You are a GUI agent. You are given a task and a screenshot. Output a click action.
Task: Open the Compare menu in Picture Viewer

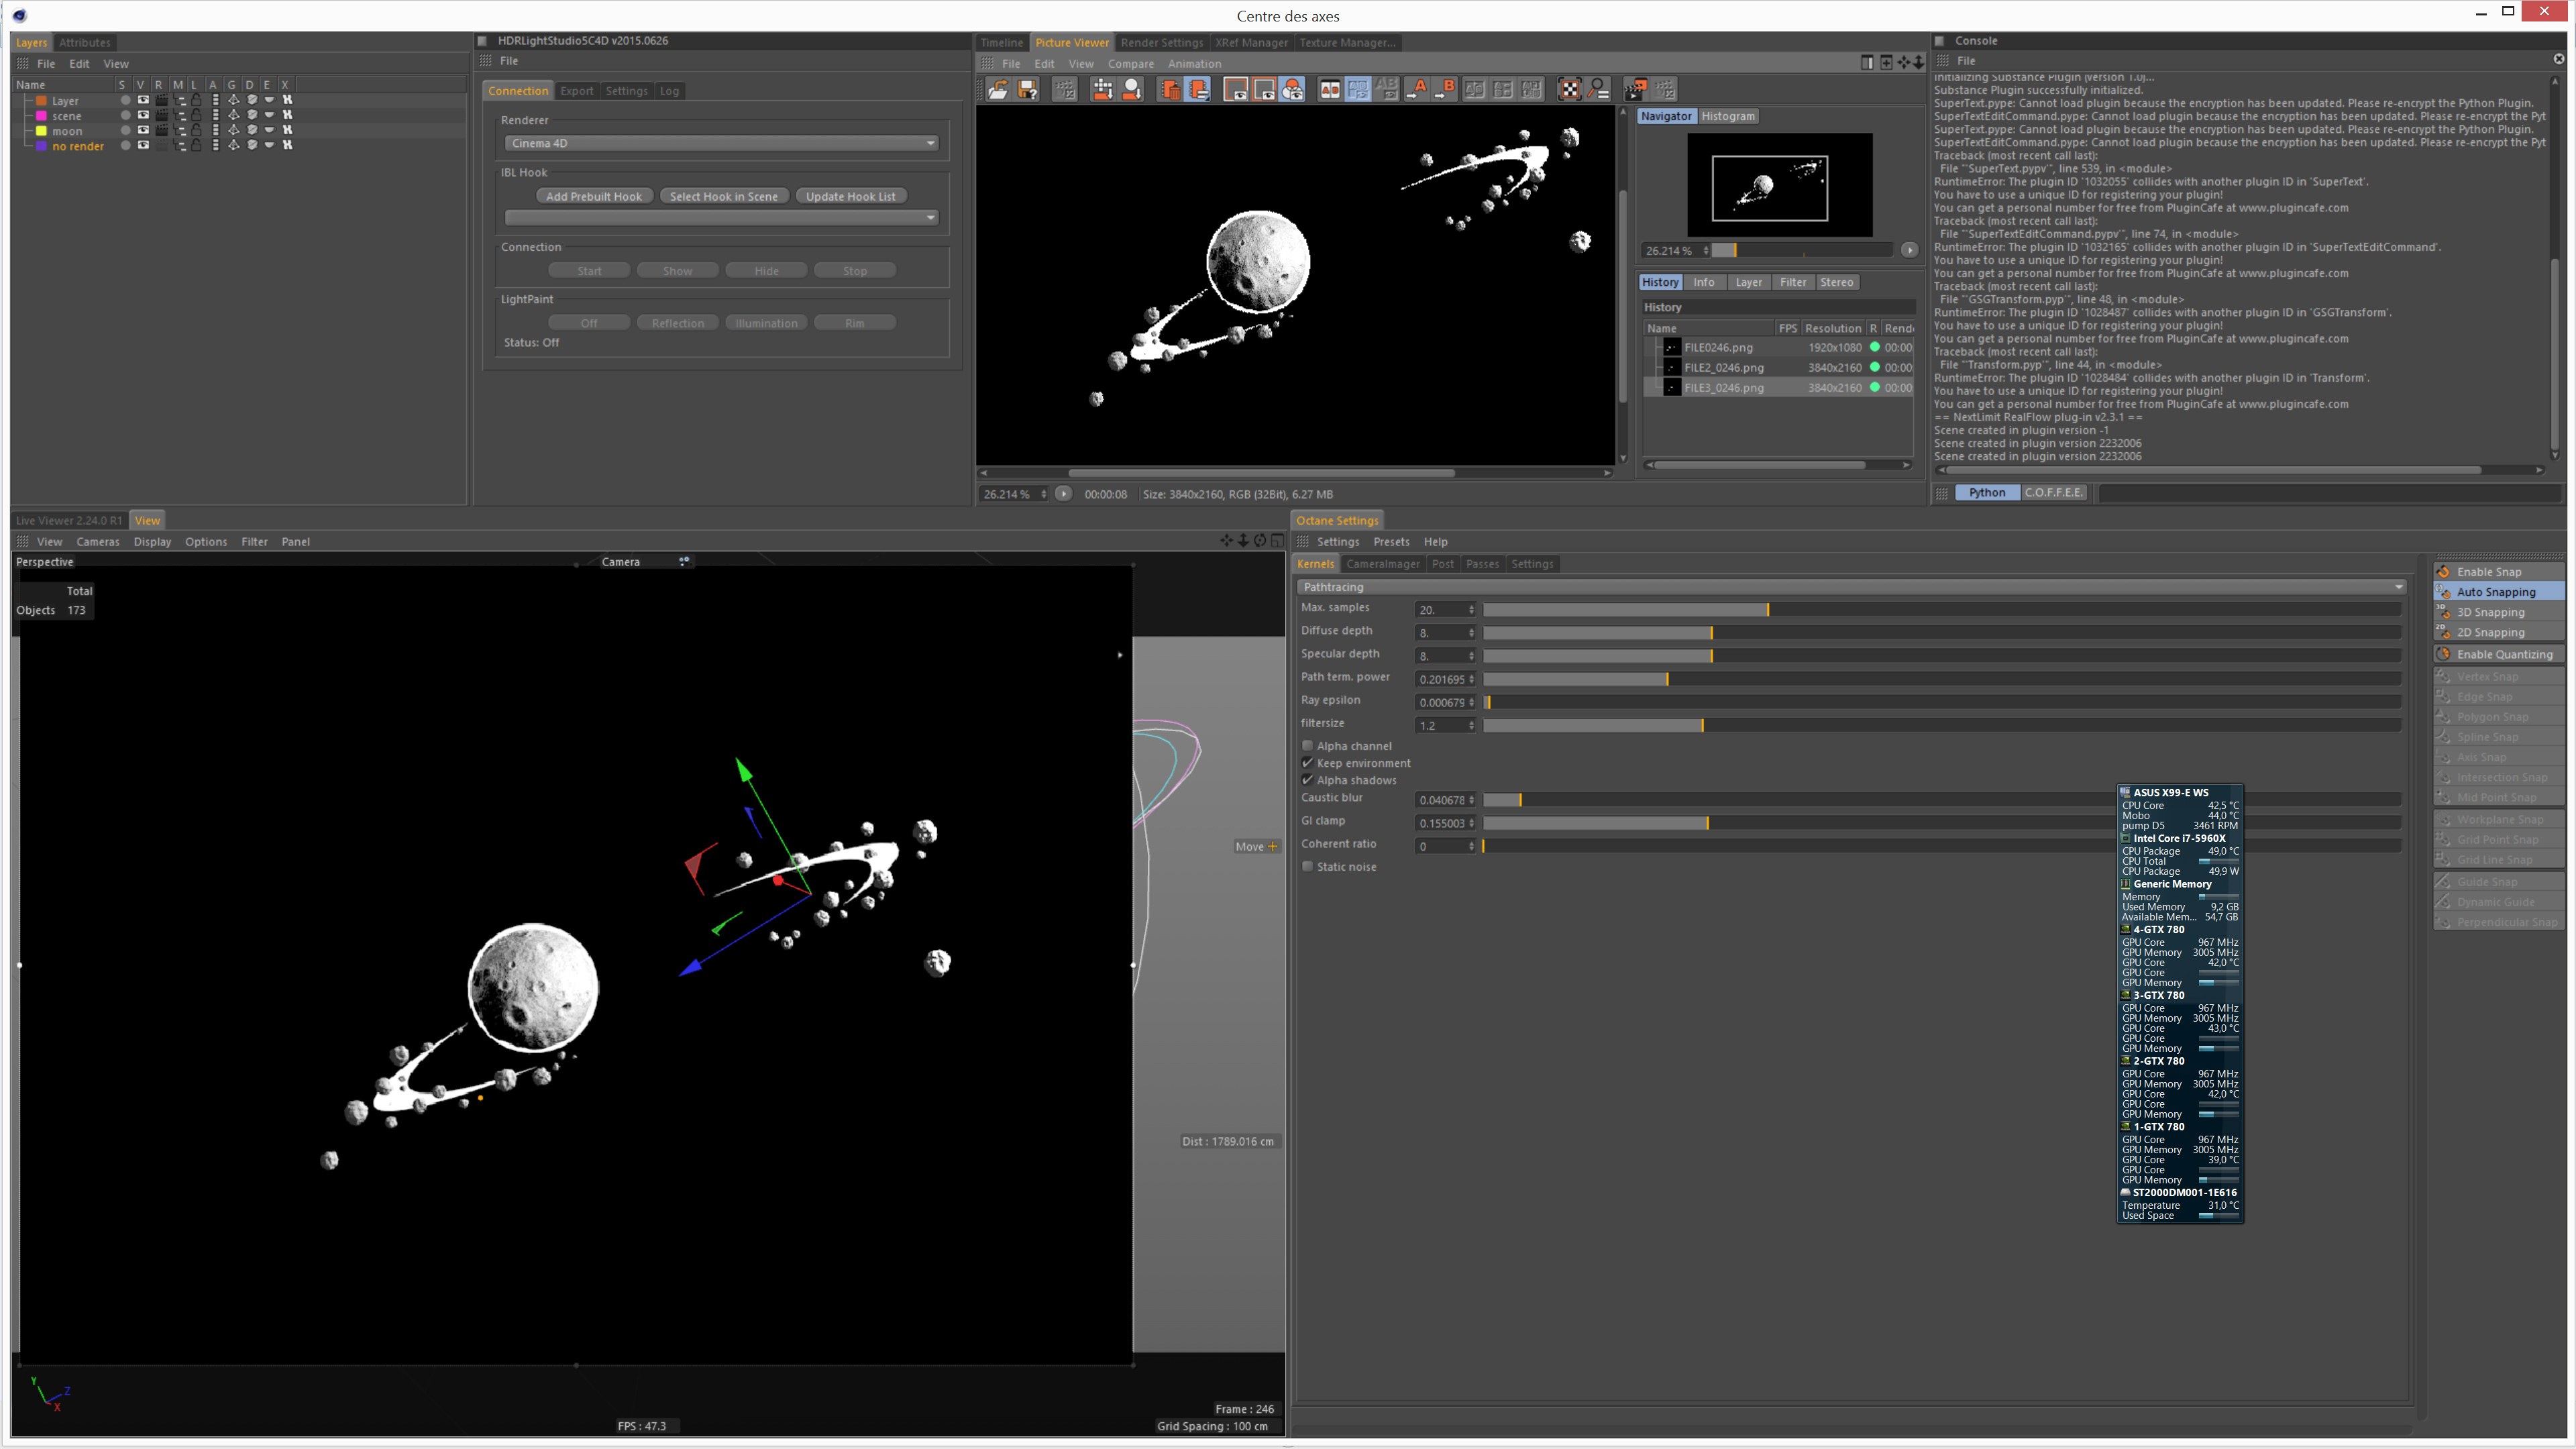1130,63
